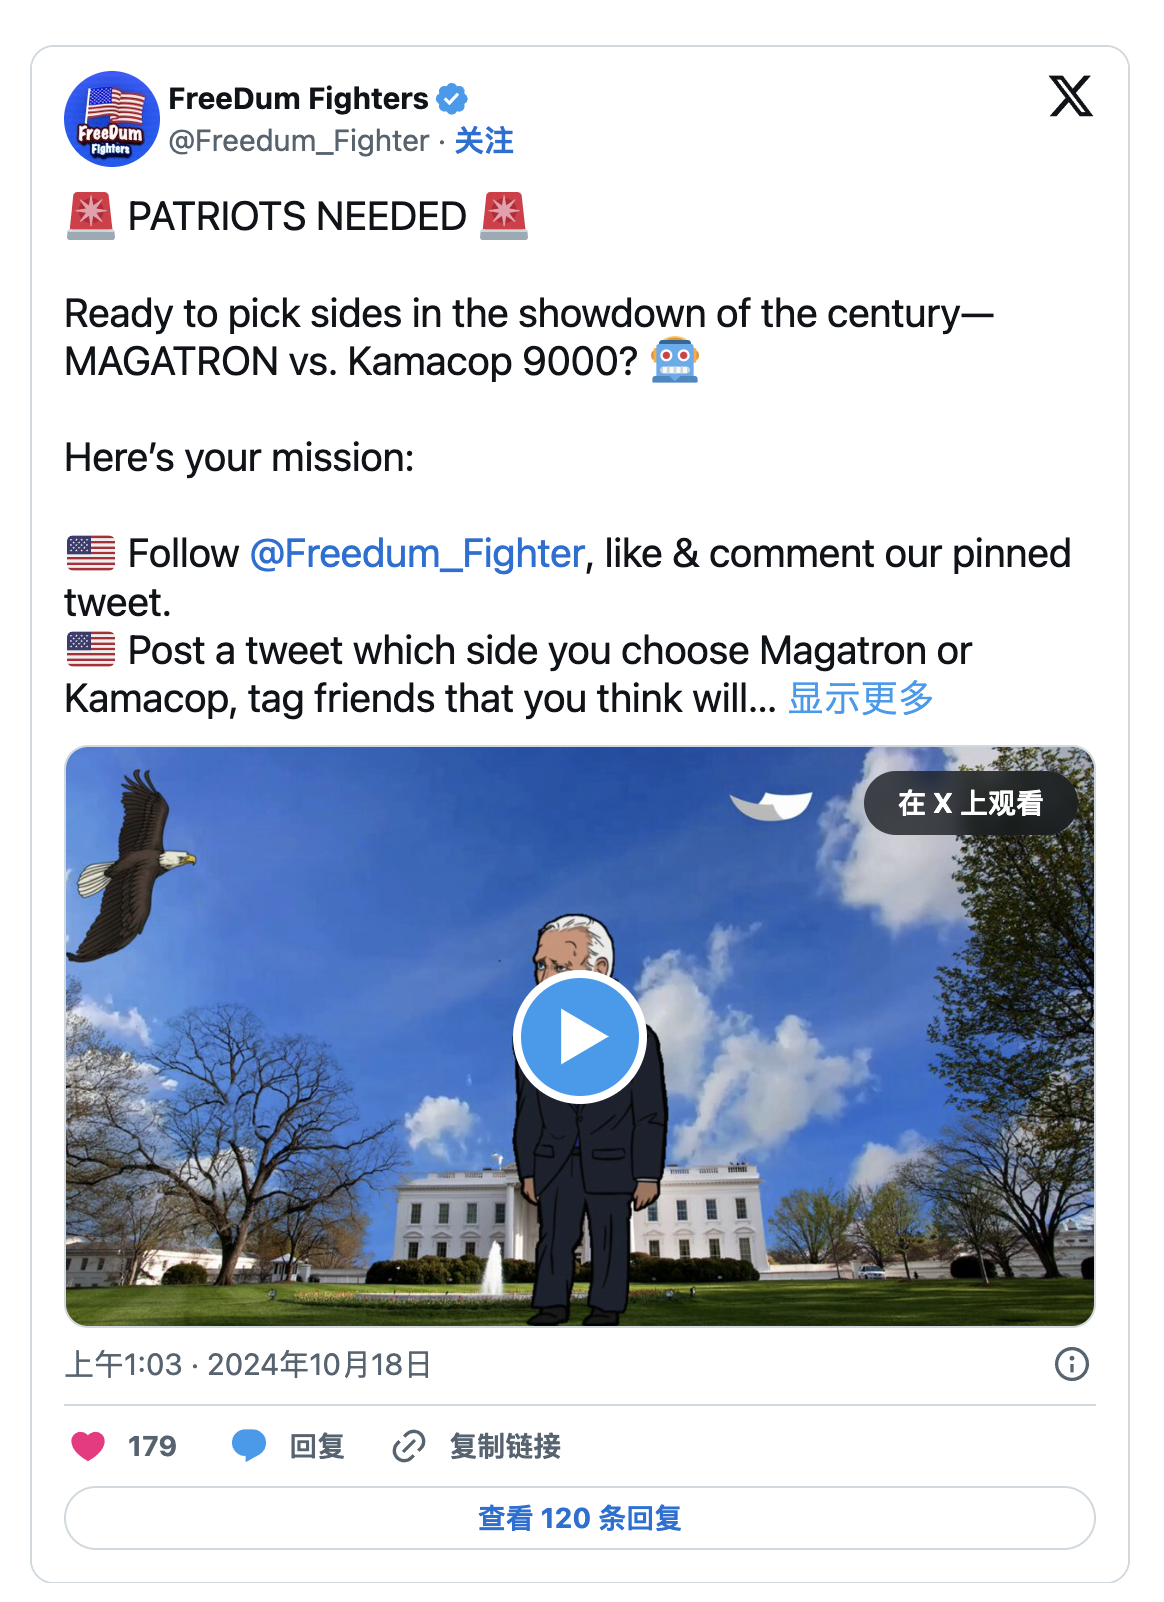Click the gray @Freedum_Fighter handle under the name
This screenshot has width=1164, height=1602.
tap(299, 141)
